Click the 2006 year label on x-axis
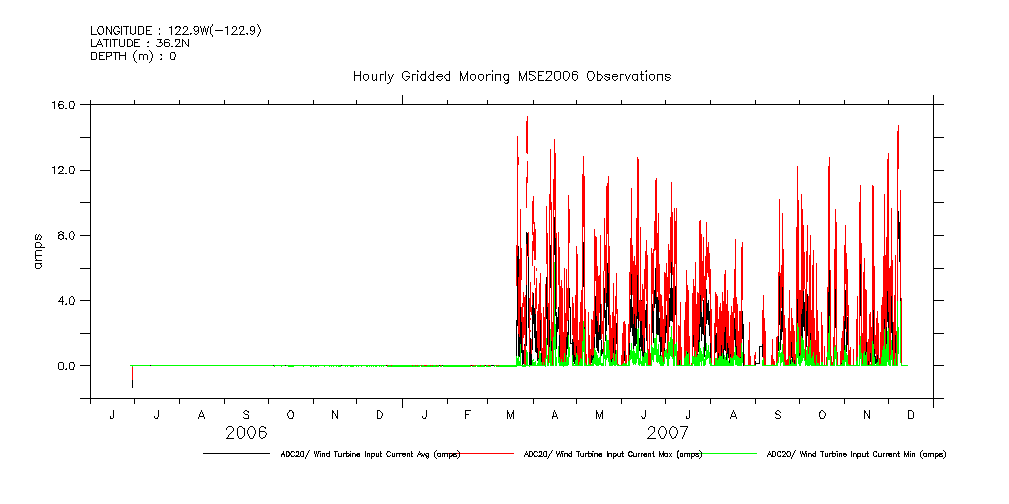The image size is (1009, 504). point(246,433)
